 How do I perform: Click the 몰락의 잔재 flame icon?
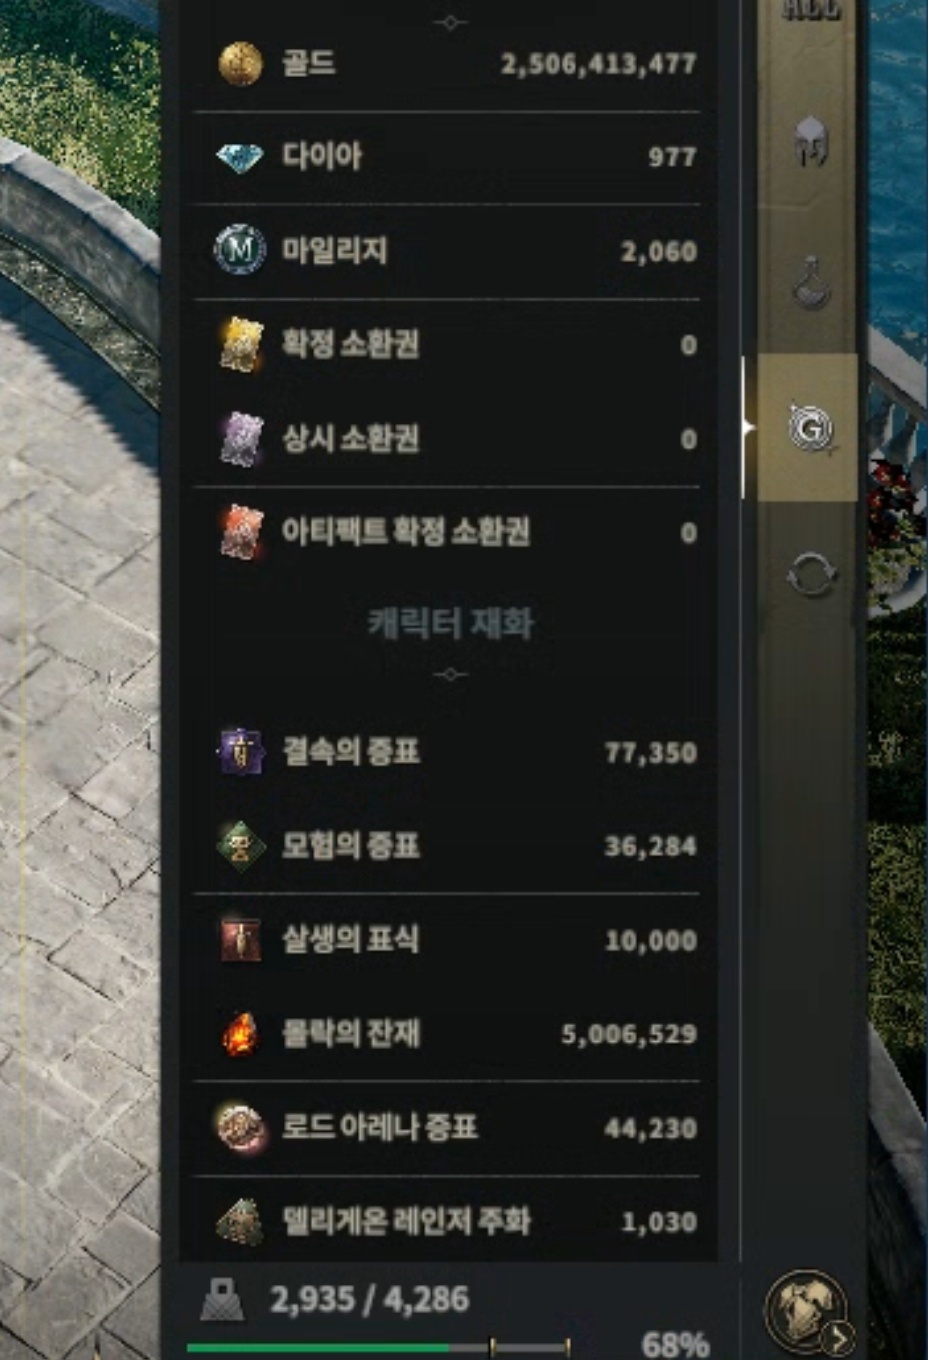click(x=241, y=1034)
